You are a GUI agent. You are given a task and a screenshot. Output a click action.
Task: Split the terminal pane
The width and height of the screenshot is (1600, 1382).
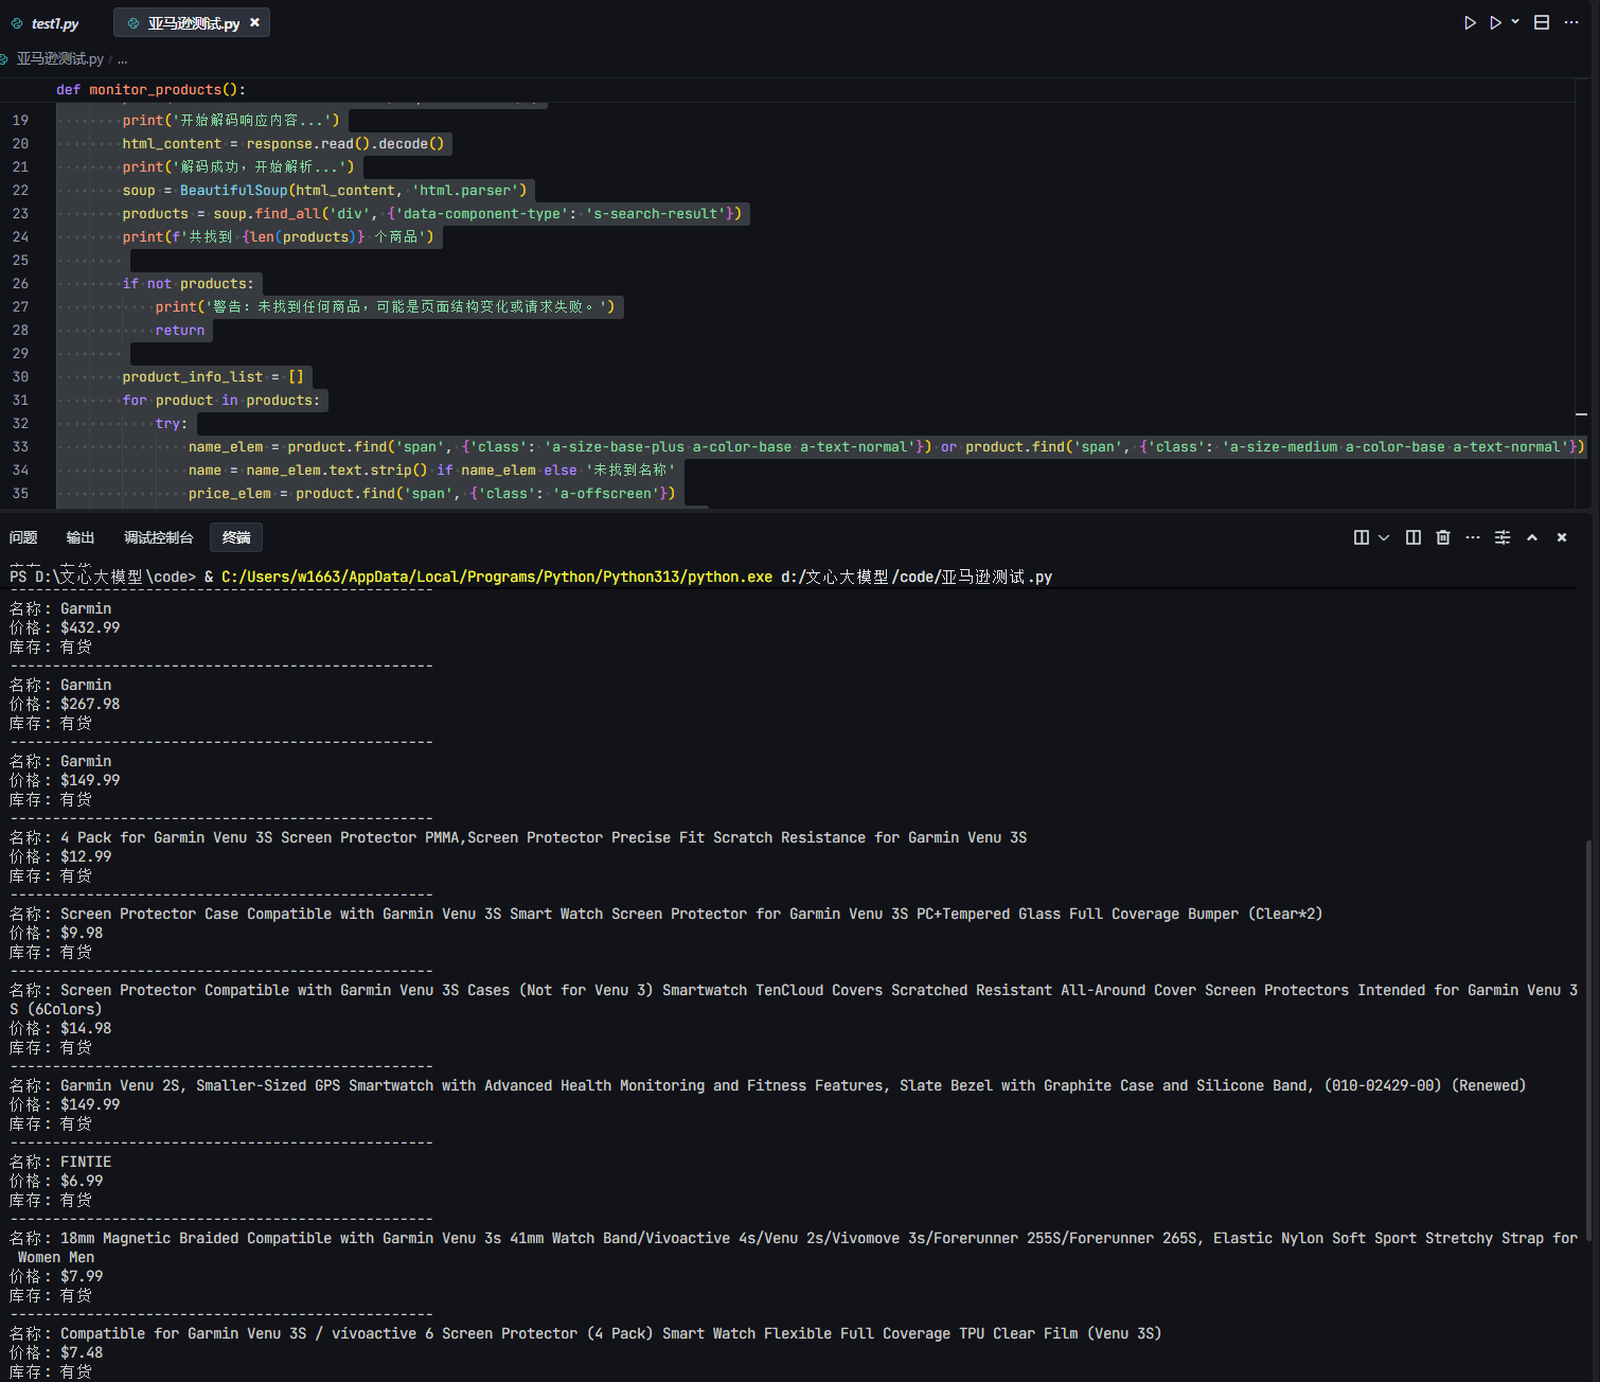(x=1413, y=538)
